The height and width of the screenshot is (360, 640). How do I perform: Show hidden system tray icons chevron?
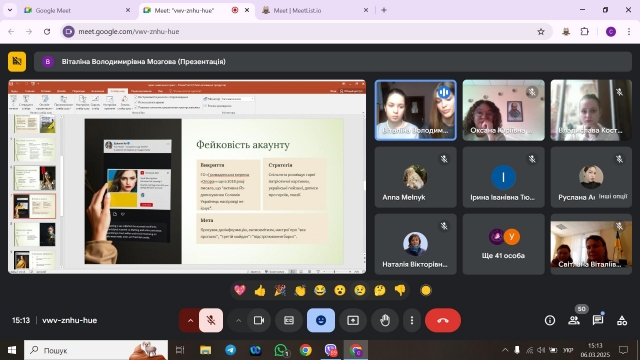[x=505, y=350]
